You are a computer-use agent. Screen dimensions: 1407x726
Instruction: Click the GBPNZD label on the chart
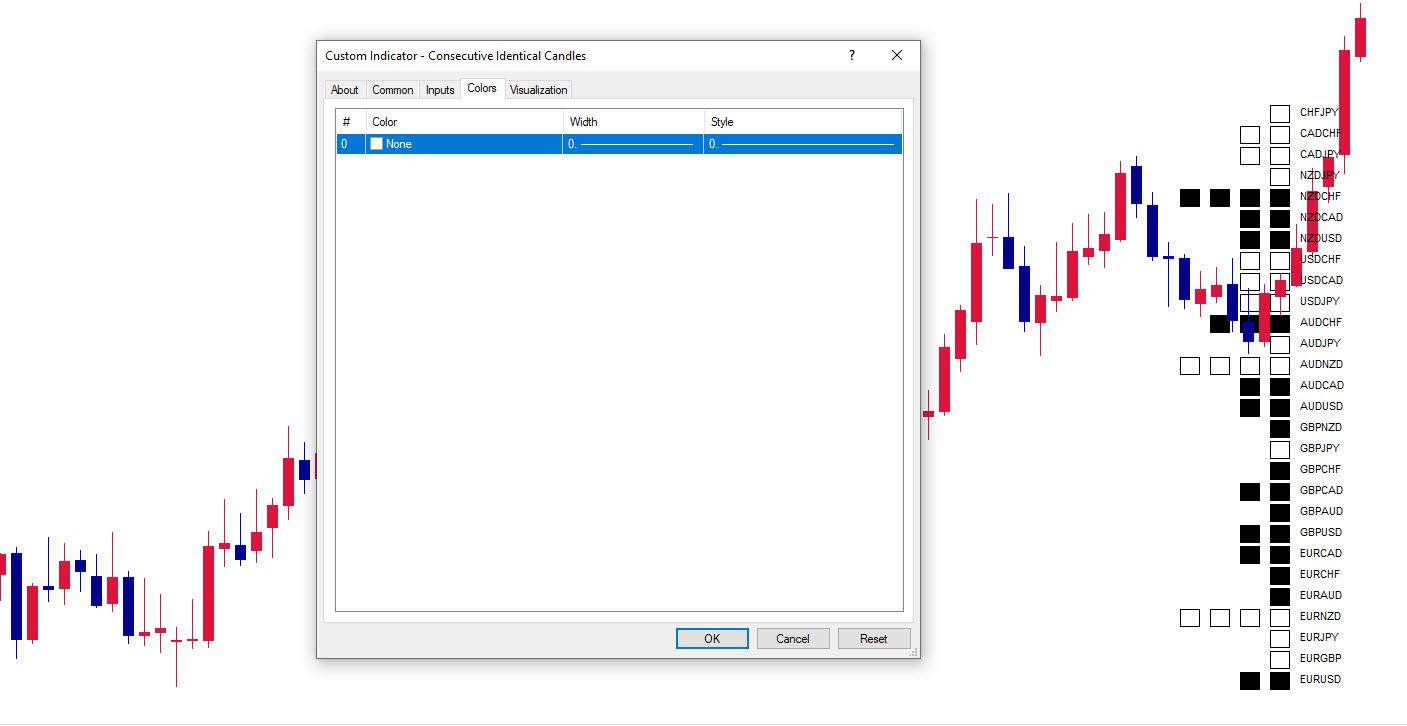[x=1321, y=427]
